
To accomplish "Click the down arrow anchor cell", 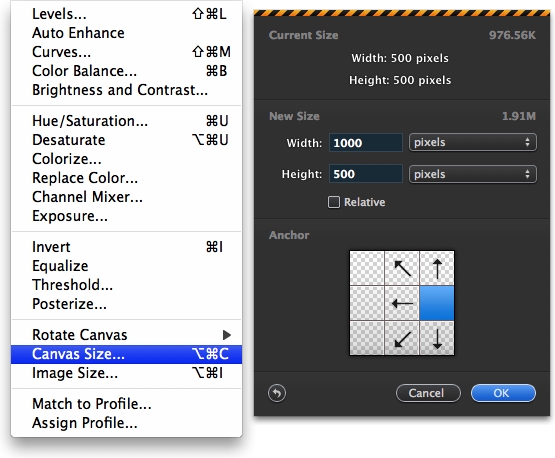I will pyautogui.click(x=437, y=338).
